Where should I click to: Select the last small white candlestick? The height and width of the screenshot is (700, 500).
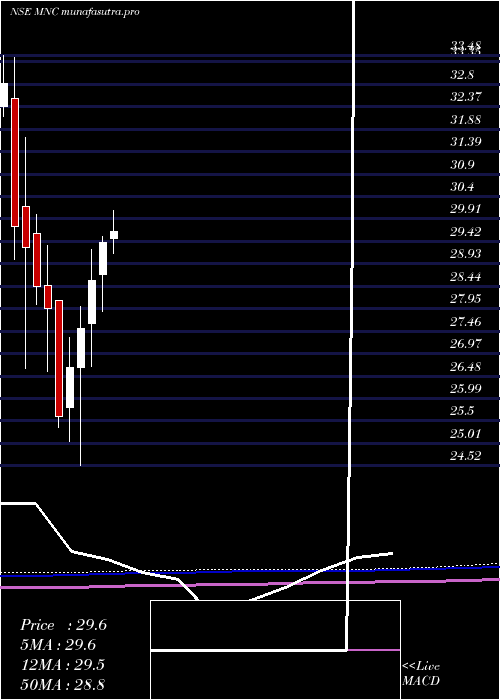pyautogui.click(x=114, y=235)
